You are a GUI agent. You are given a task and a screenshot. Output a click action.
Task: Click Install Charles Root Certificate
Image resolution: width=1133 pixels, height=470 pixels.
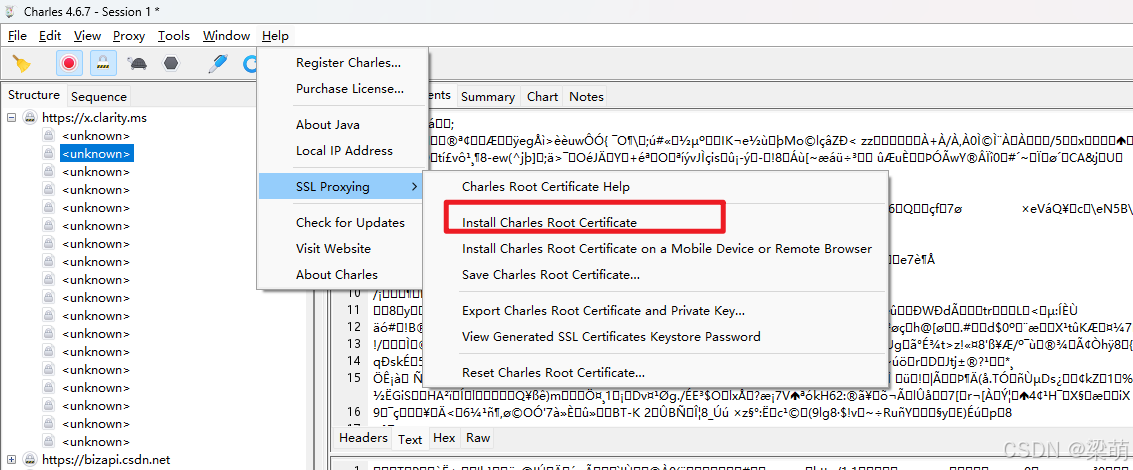pyautogui.click(x=550, y=223)
